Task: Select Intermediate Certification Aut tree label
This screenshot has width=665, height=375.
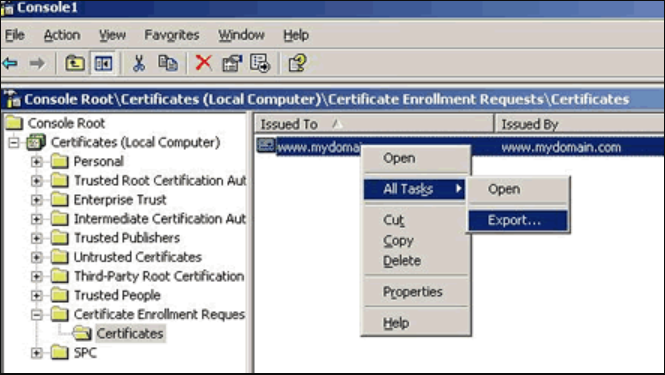Action: tap(160, 218)
